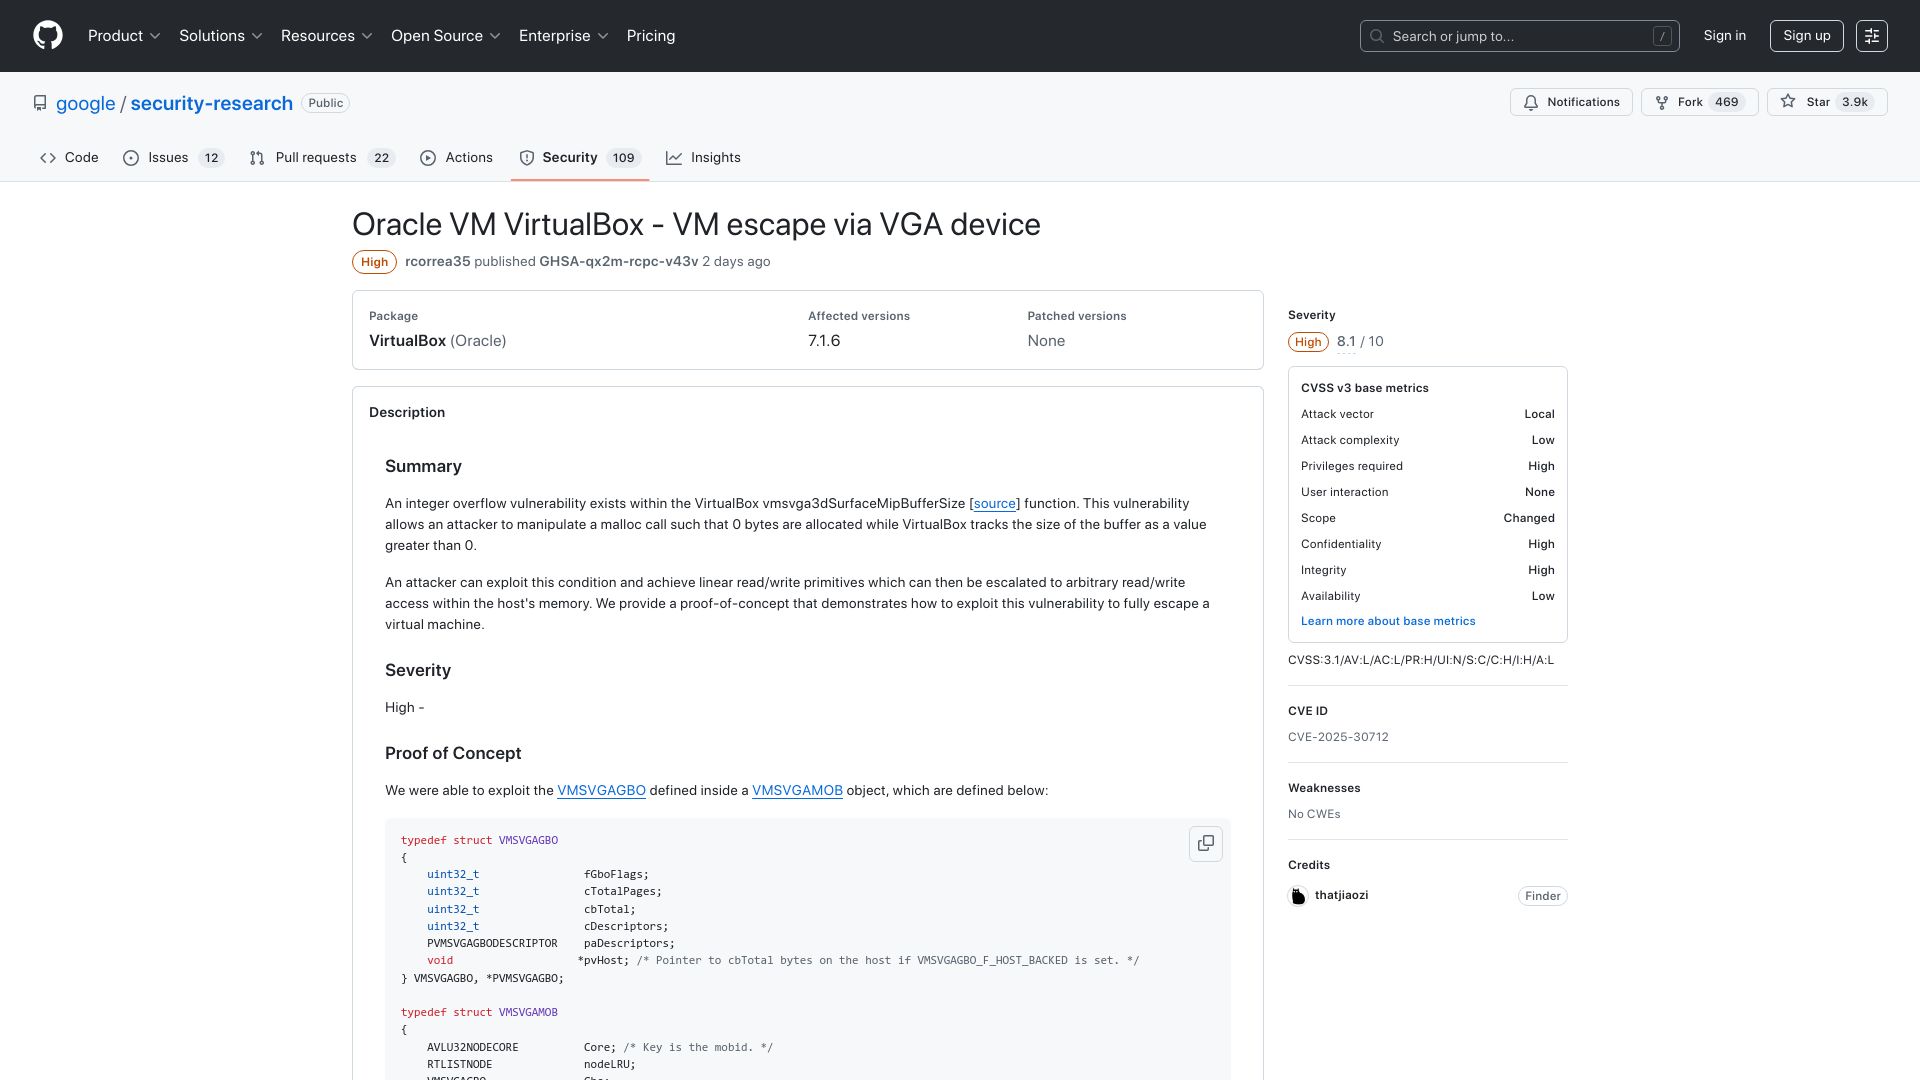The image size is (1920, 1080).
Task: Open the Security tab
Action: (580, 158)
